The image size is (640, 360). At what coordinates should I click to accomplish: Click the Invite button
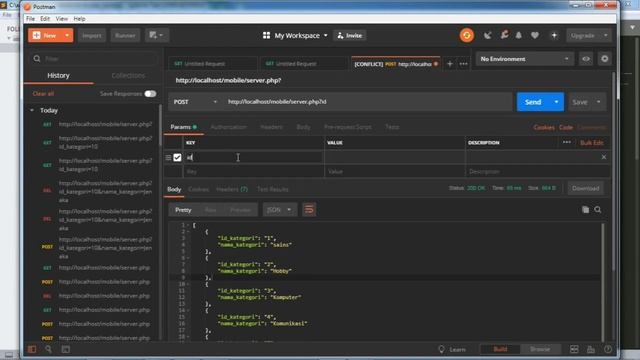tap(350, 36)
